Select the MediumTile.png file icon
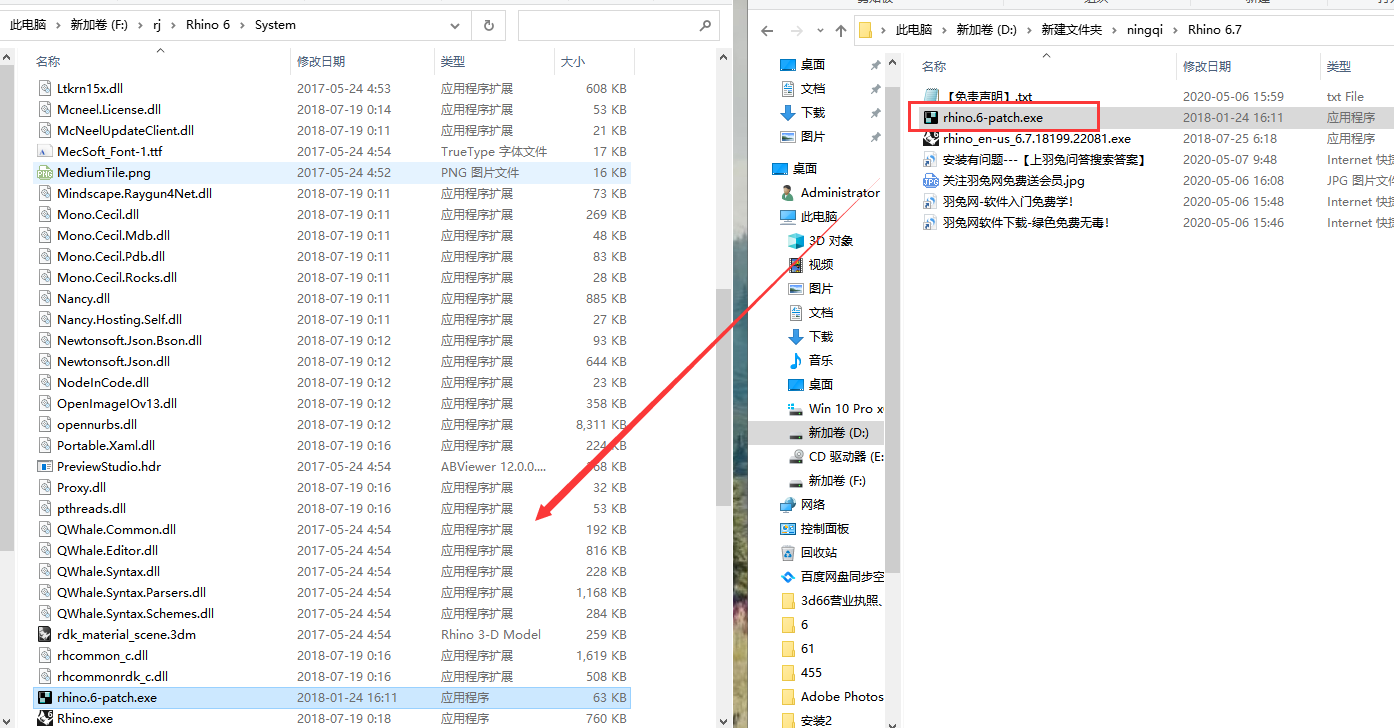1394x728 pixels. [45, 173]
